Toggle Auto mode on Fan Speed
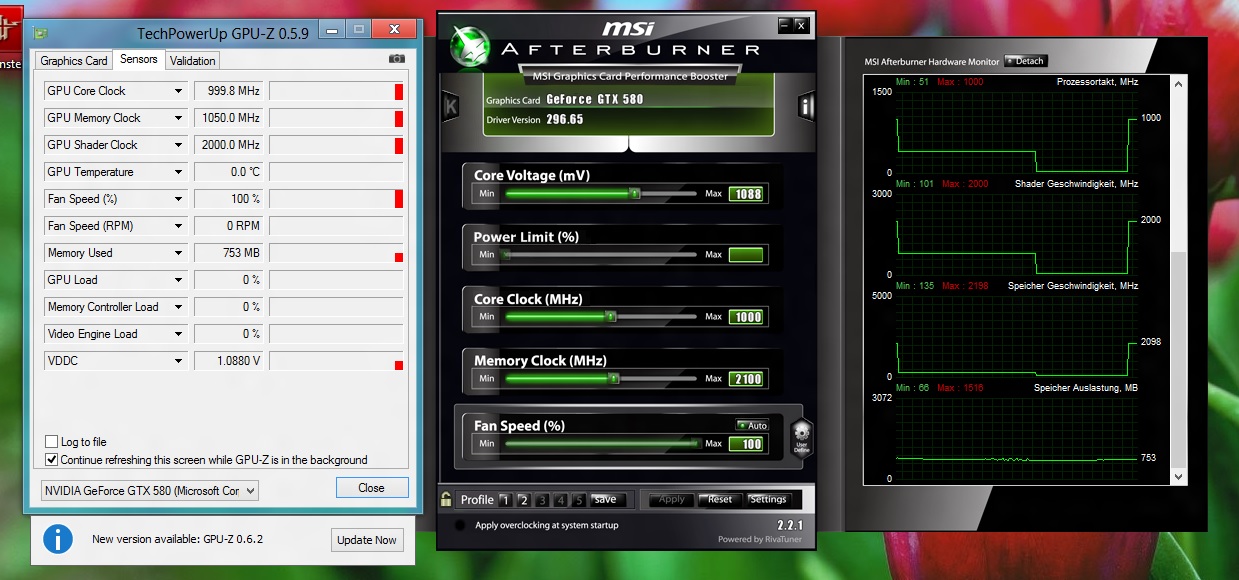 (x=753, y=425)
